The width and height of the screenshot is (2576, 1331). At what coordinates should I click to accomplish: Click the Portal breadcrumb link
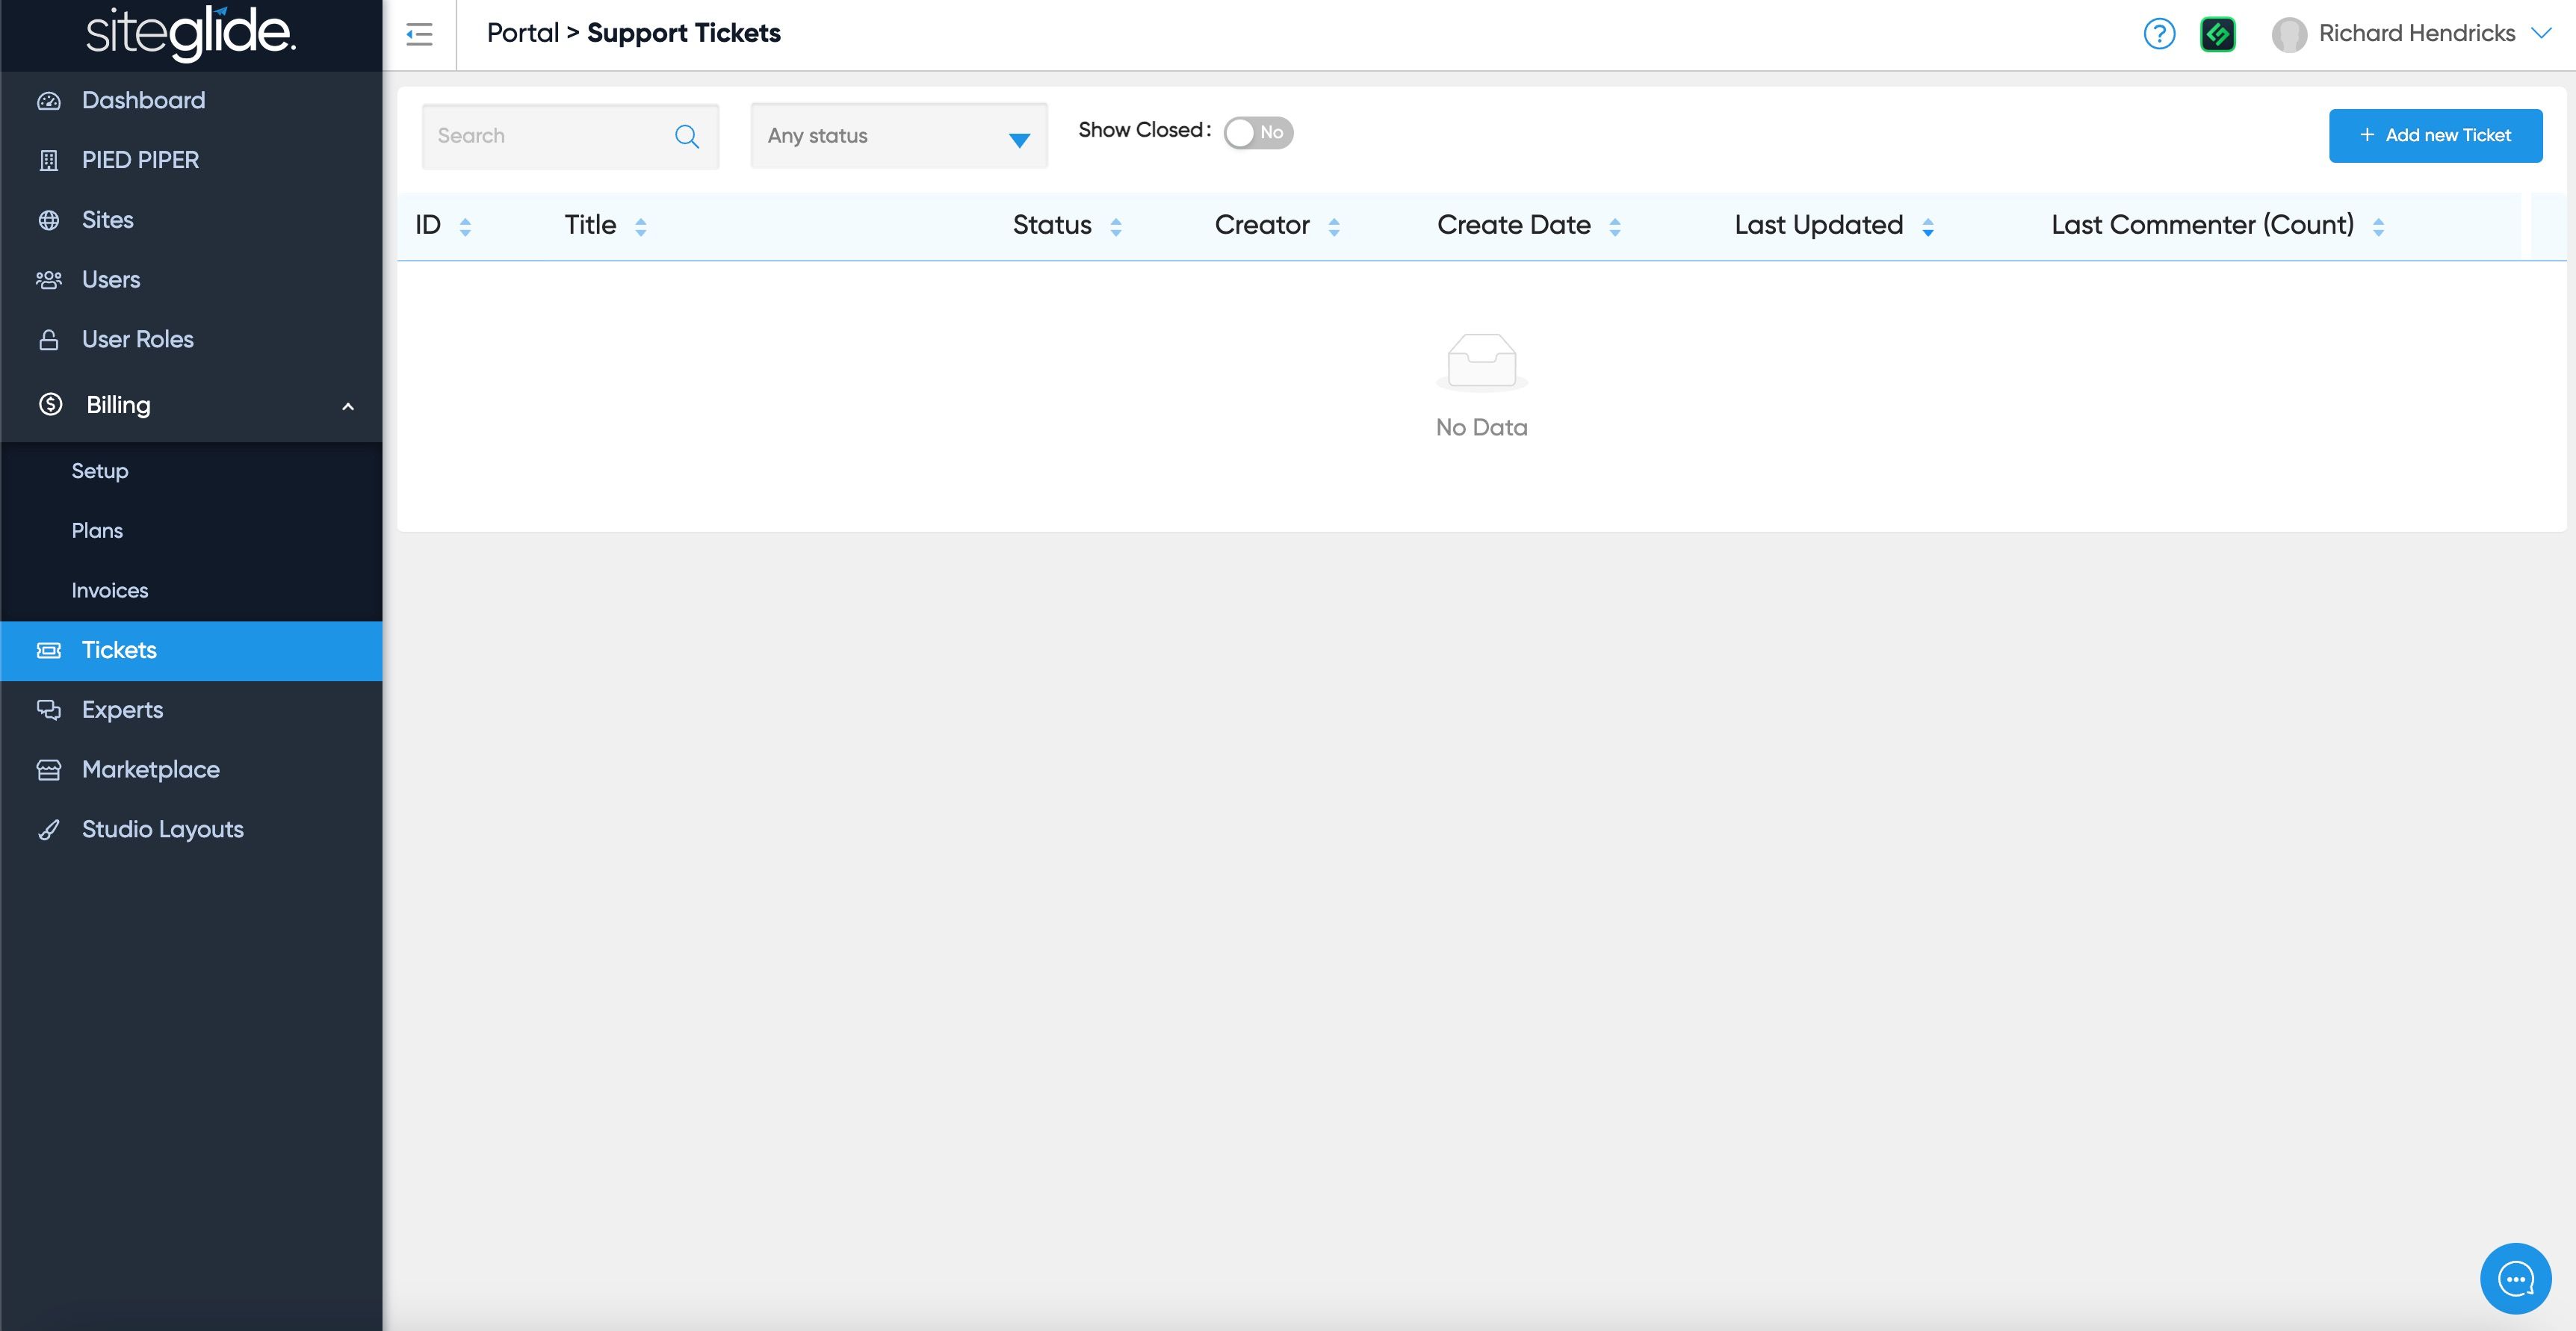522,33
